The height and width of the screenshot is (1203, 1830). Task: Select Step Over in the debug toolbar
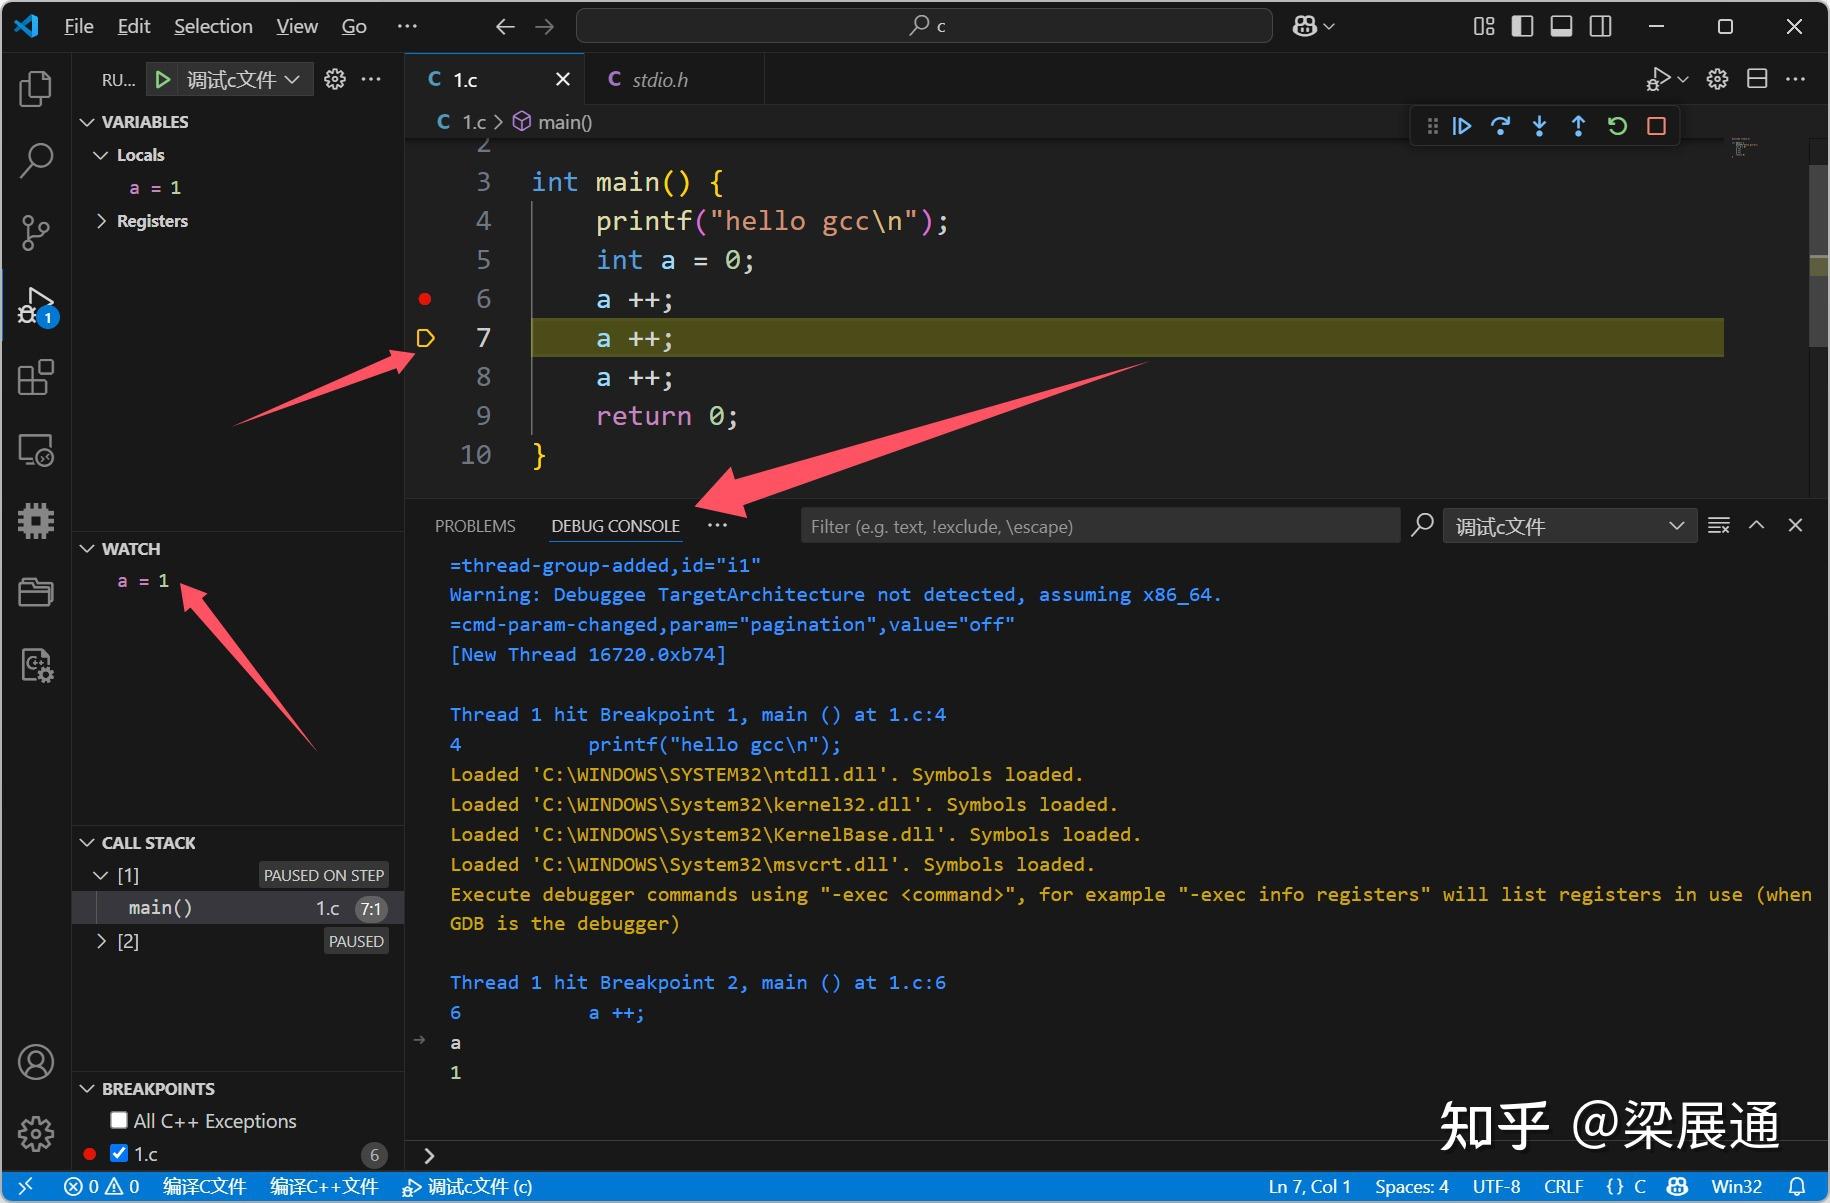pos(1500,125)
